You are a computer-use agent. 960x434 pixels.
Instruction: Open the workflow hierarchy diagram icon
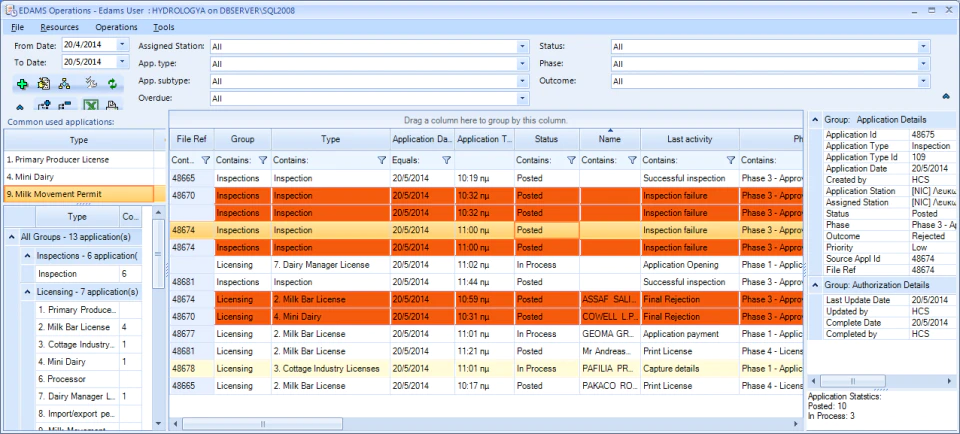click(x=64, y=84)
